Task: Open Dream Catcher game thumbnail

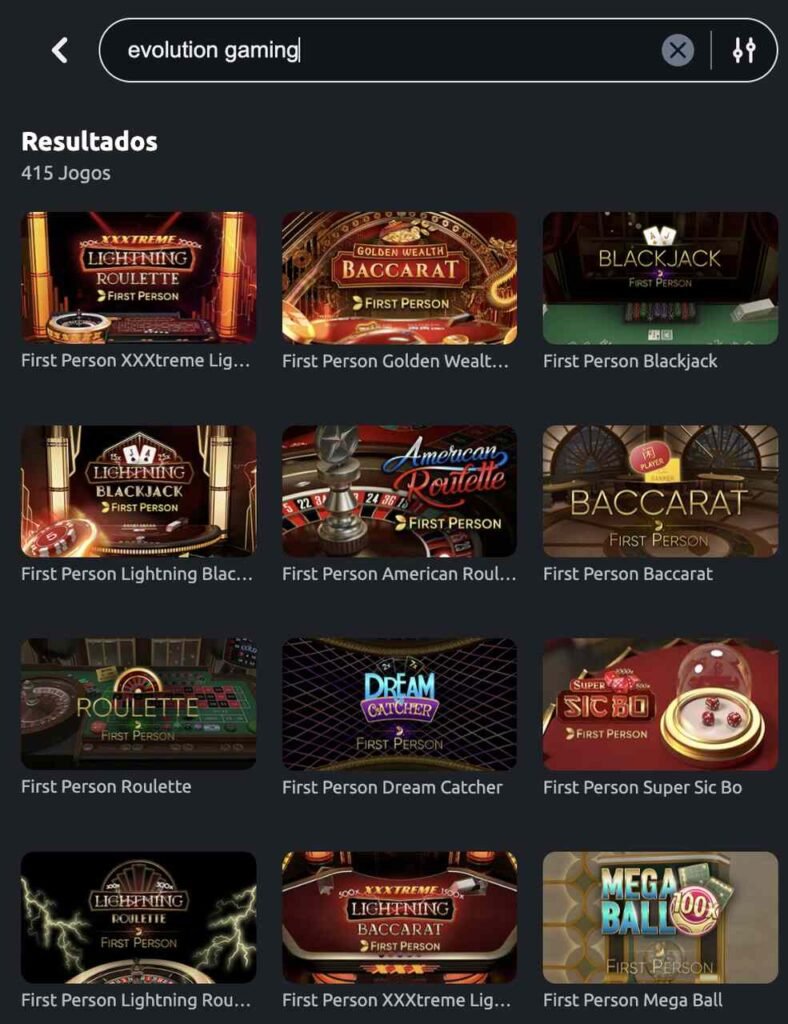Action: click(x=400, y=704)
